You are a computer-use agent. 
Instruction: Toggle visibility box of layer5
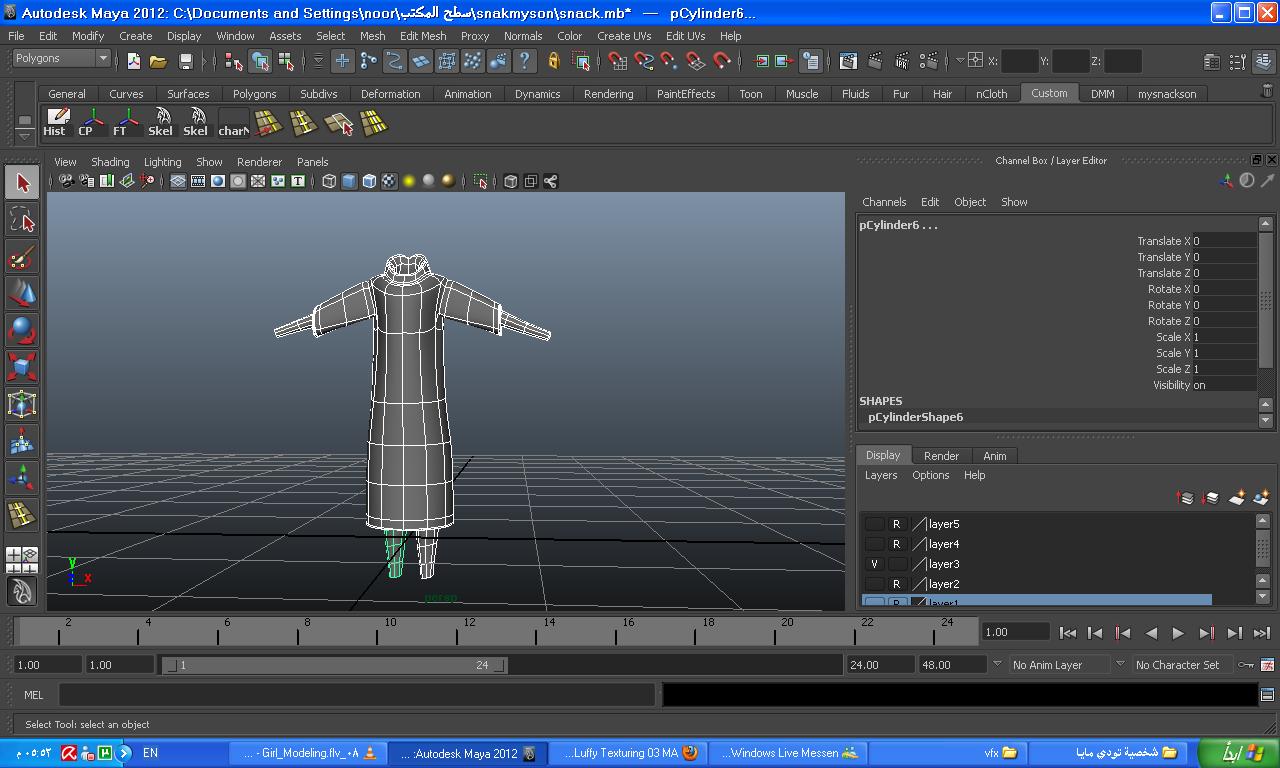click(874, 524)
